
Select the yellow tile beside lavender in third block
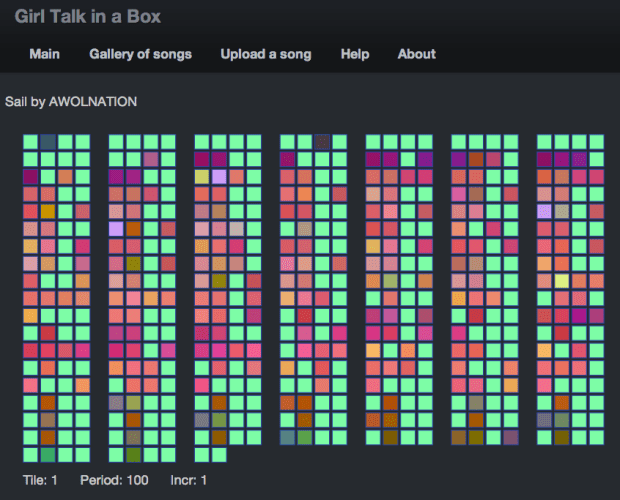click(202, 177)
